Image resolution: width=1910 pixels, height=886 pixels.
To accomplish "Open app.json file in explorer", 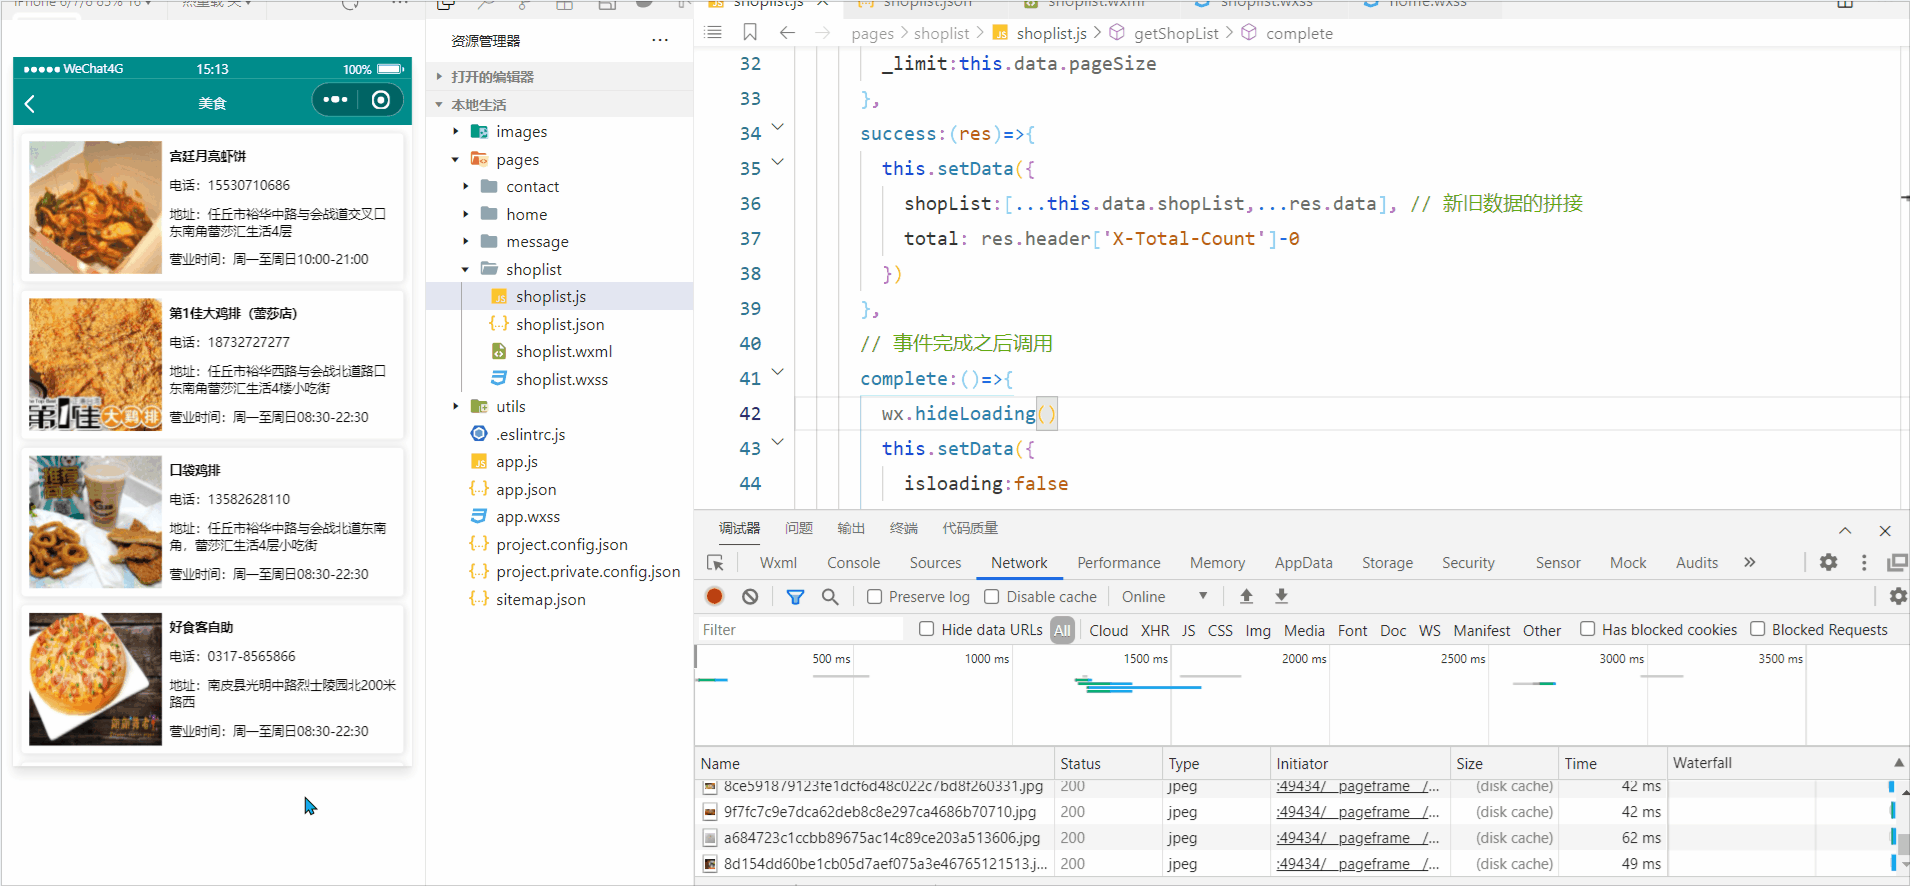I will click(x=525, y=489).
